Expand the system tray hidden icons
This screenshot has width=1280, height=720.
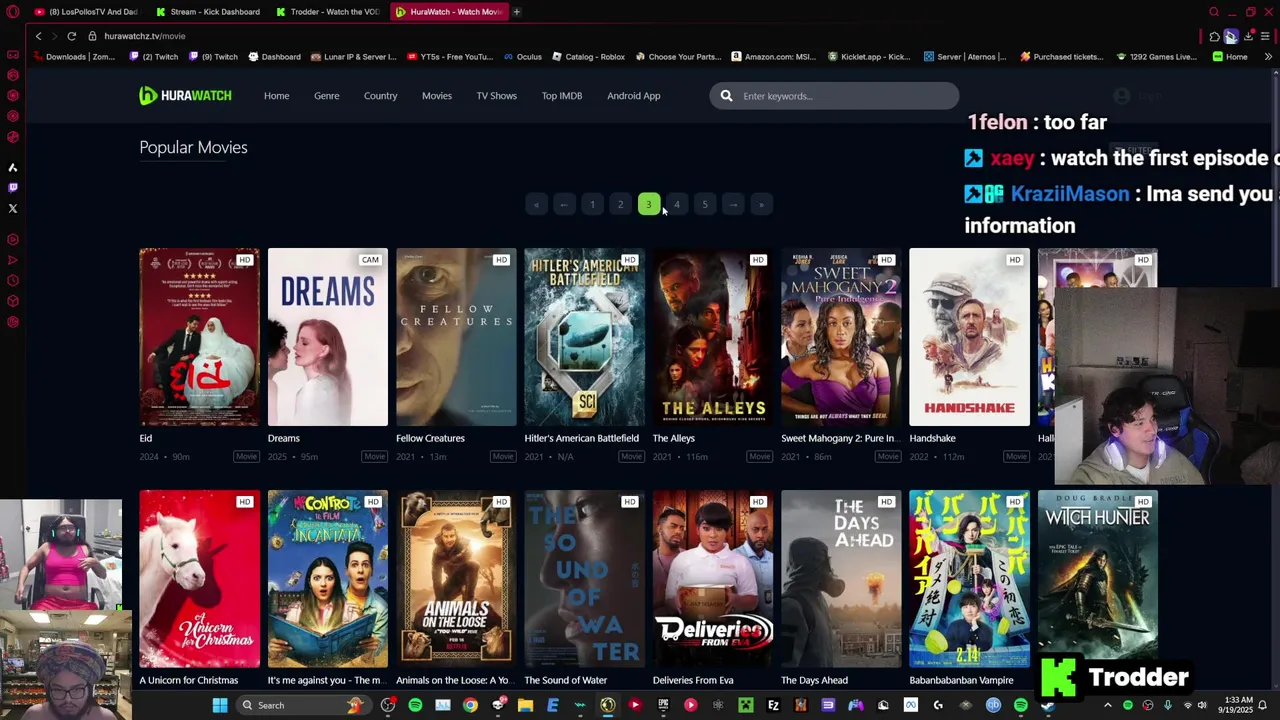(x=1107, y=705)
